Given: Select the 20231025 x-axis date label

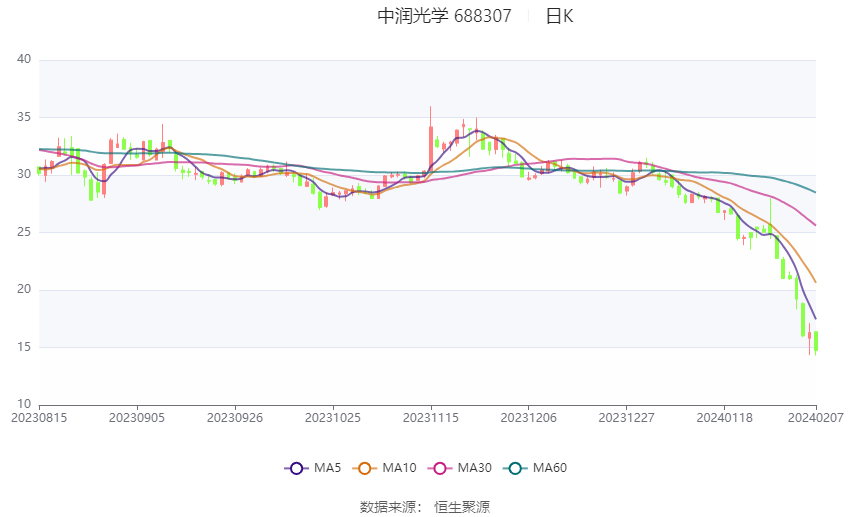Looking at the screenshot, I should [x=333, y=418].
